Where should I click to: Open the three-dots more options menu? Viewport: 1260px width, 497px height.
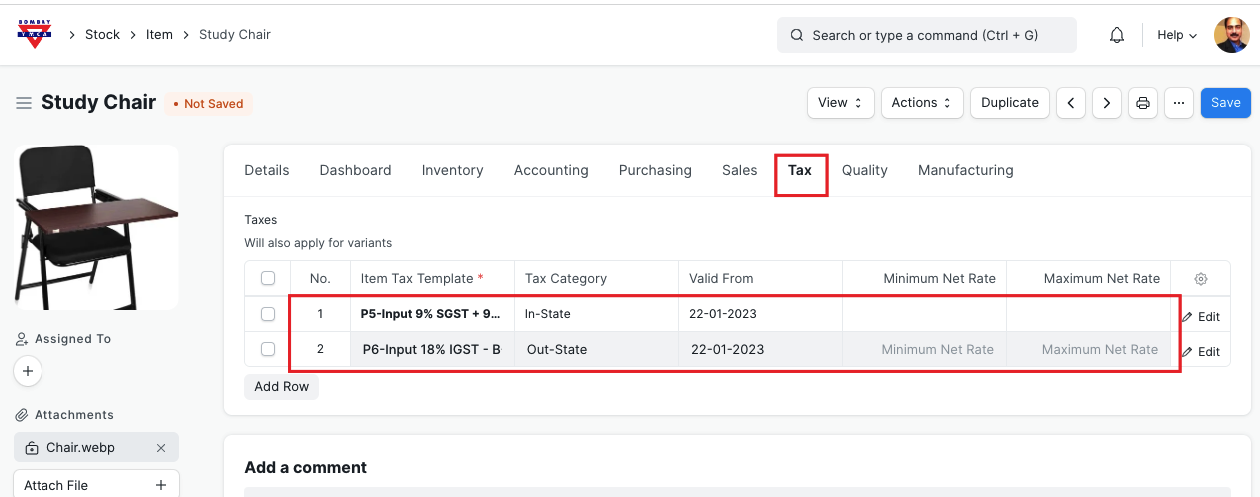(x=1179, y=103)
